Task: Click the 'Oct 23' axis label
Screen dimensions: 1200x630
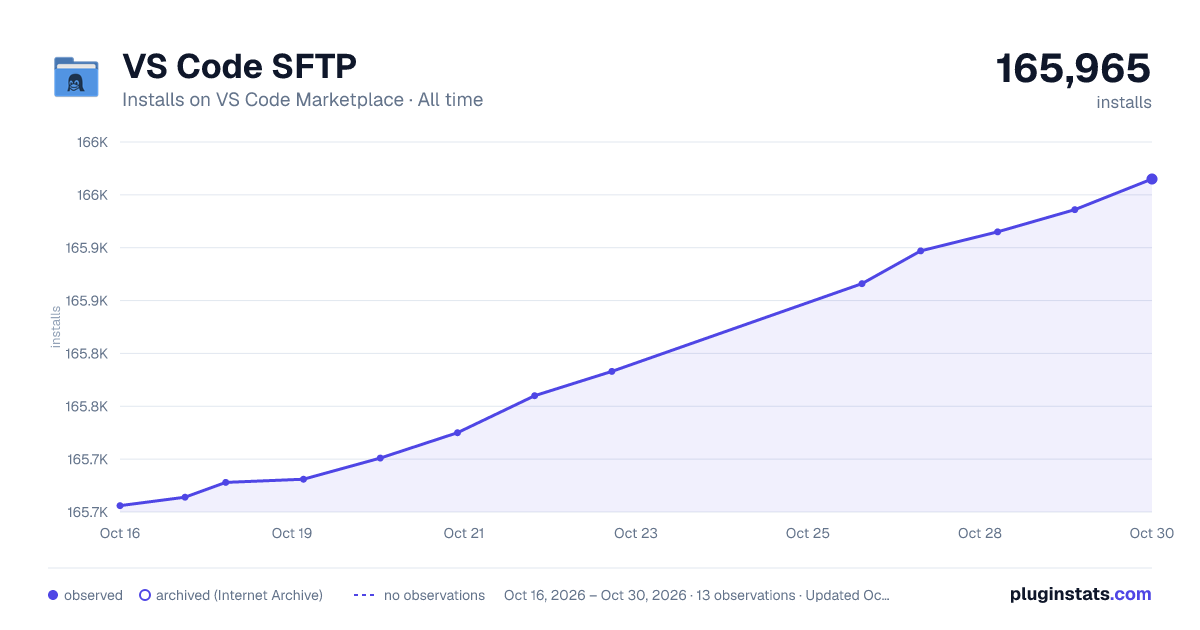Action: [x=636, y=533]
